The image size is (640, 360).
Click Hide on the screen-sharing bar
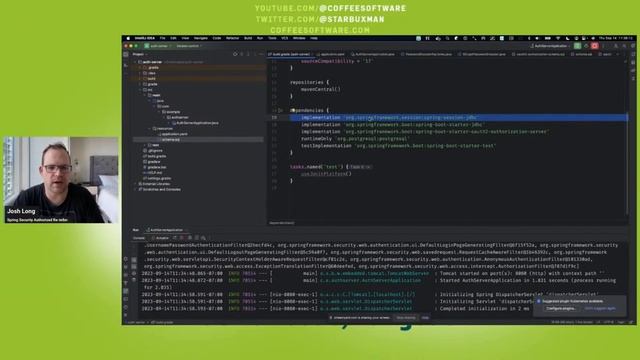coord(425,318)
